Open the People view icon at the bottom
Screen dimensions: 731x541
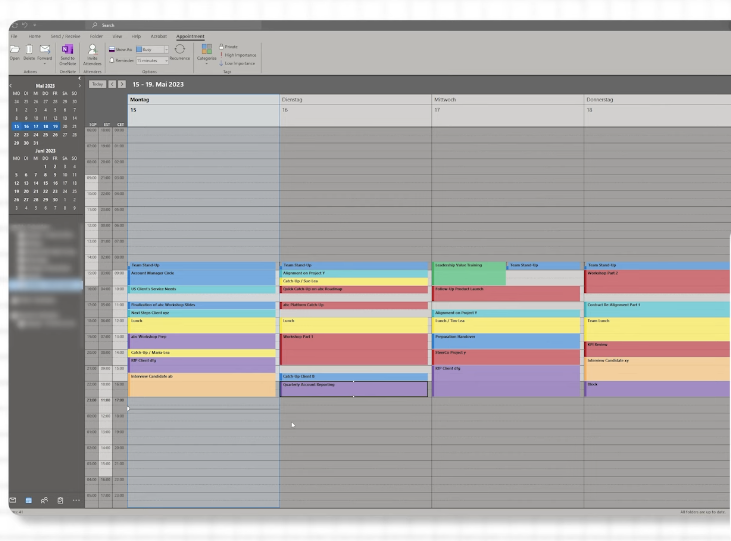point(44,500)
